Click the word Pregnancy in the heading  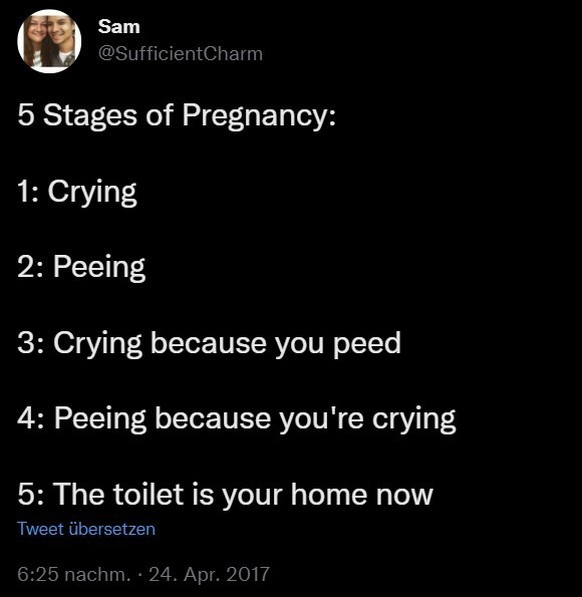[x=259, y=116]
